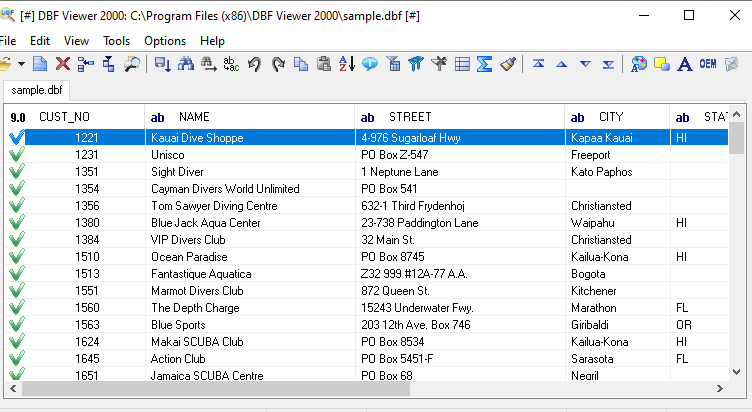Click the brush clean-up icon
Screen dimensions: 752x412
coord(508,64)
